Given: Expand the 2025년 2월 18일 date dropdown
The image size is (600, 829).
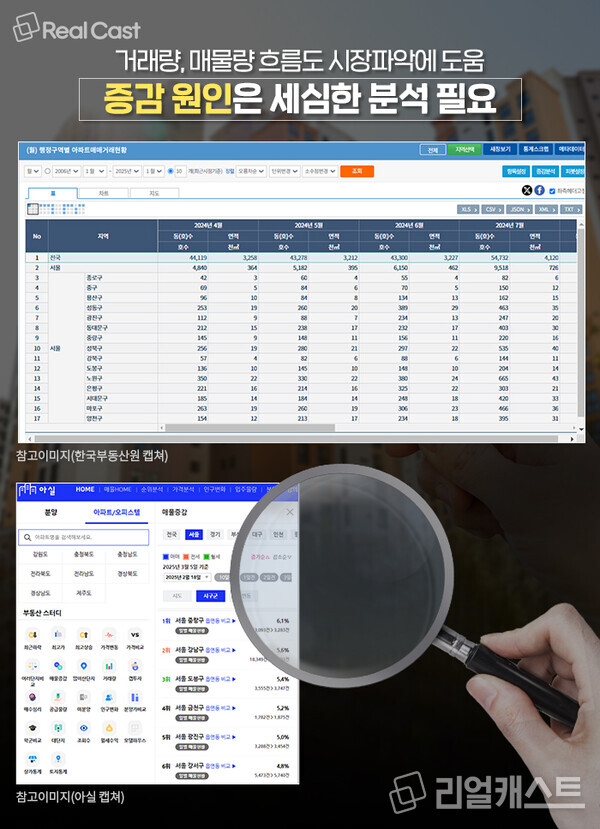Looking at the screenshot, I should tap(187, 577).
